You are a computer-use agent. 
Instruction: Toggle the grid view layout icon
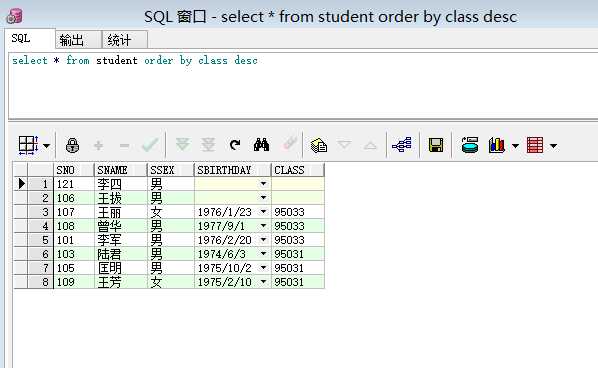point(28,145)
